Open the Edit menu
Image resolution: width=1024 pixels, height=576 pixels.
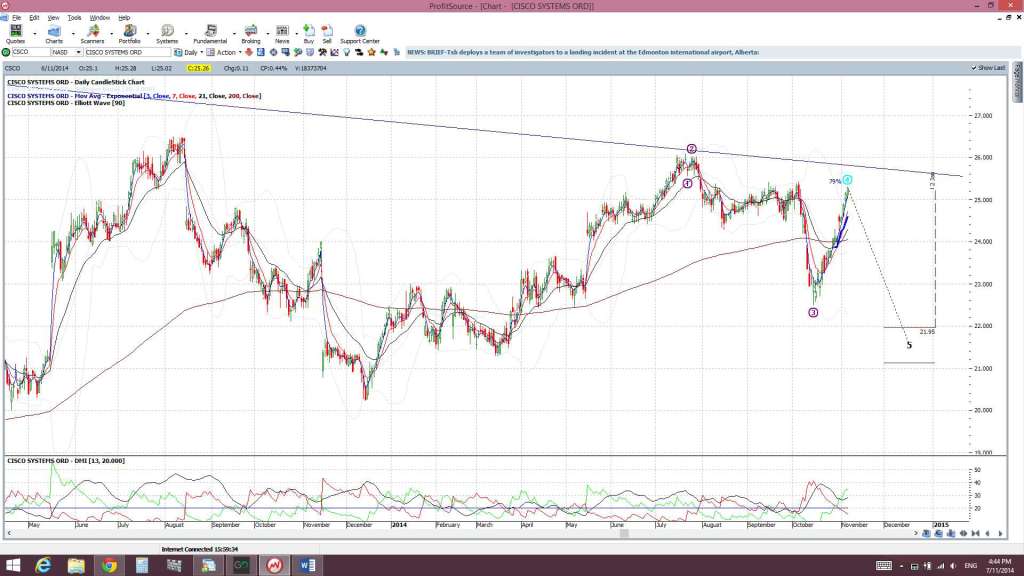pos(34,18)
